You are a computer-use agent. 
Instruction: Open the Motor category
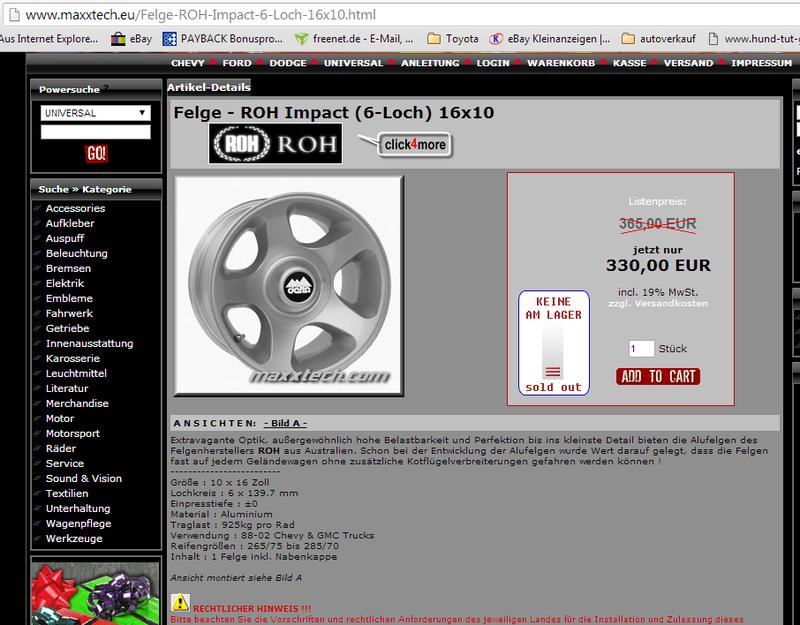tap(60, 418)
